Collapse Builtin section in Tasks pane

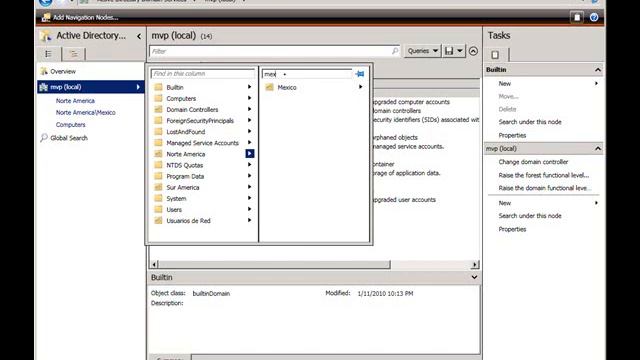click(598, 70)
